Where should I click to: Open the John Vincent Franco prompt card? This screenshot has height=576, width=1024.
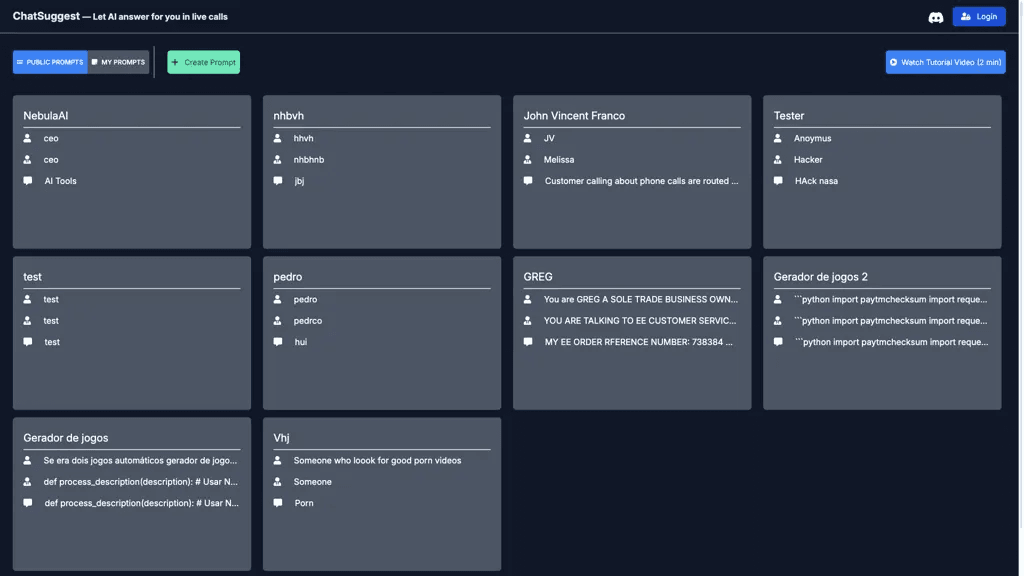point(632,172)
